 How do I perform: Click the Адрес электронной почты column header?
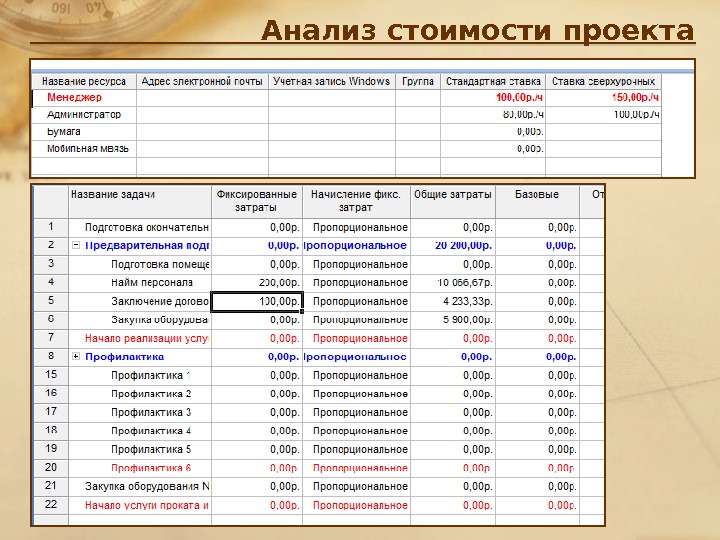202,81
